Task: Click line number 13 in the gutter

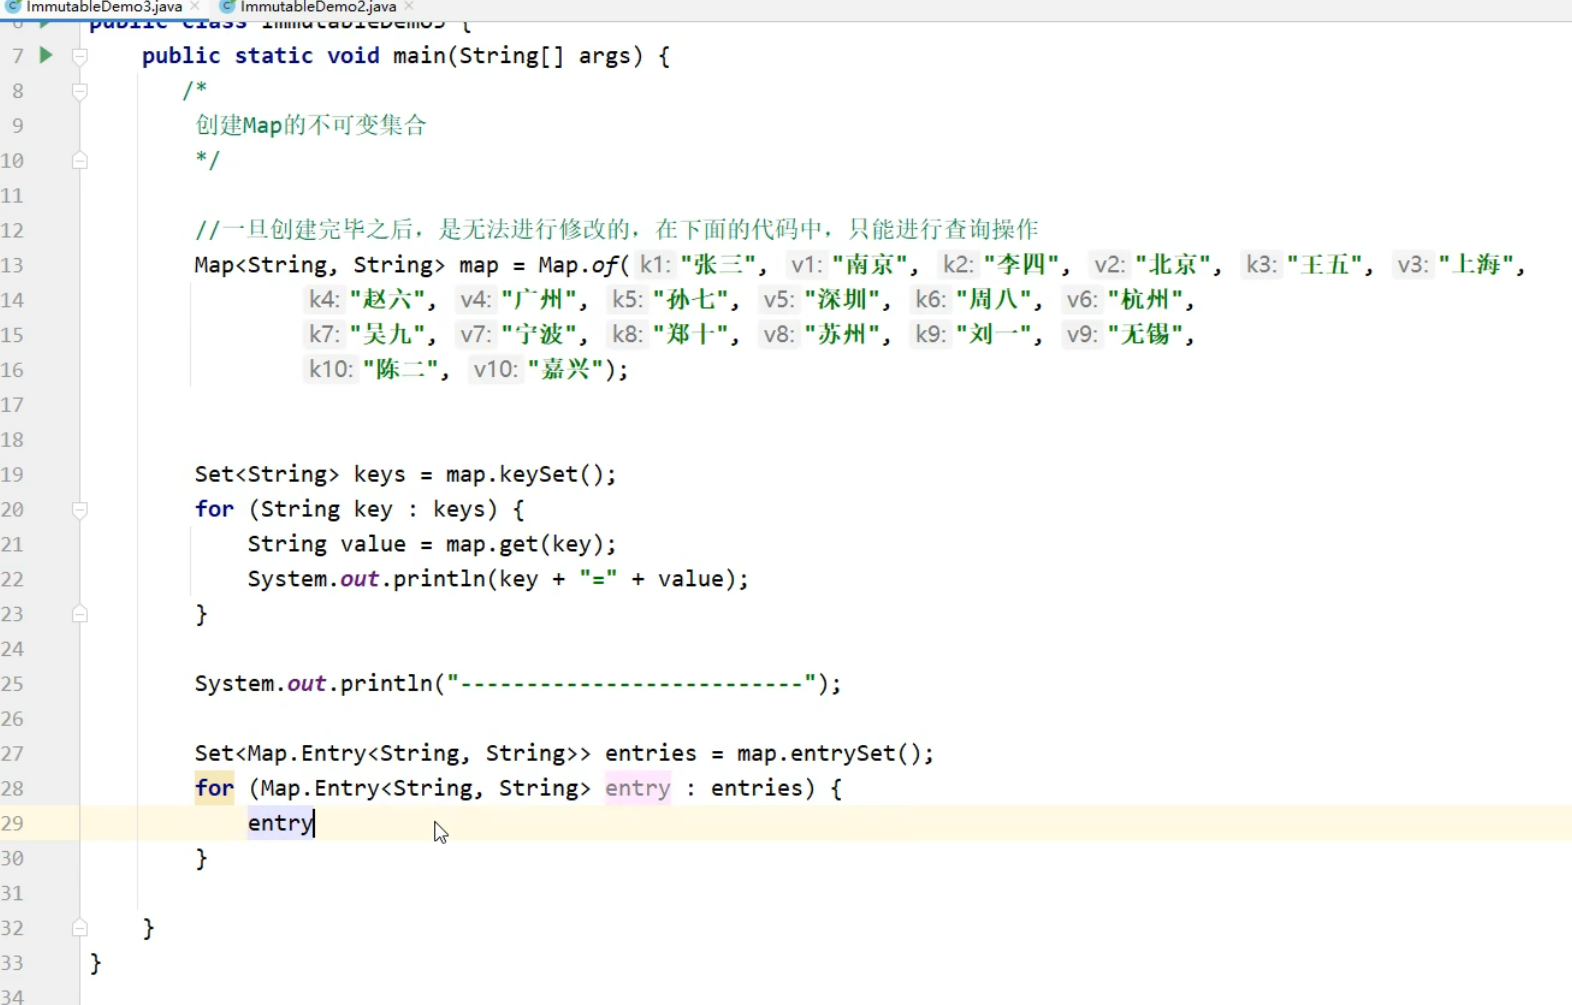Action: coord(12,265)
